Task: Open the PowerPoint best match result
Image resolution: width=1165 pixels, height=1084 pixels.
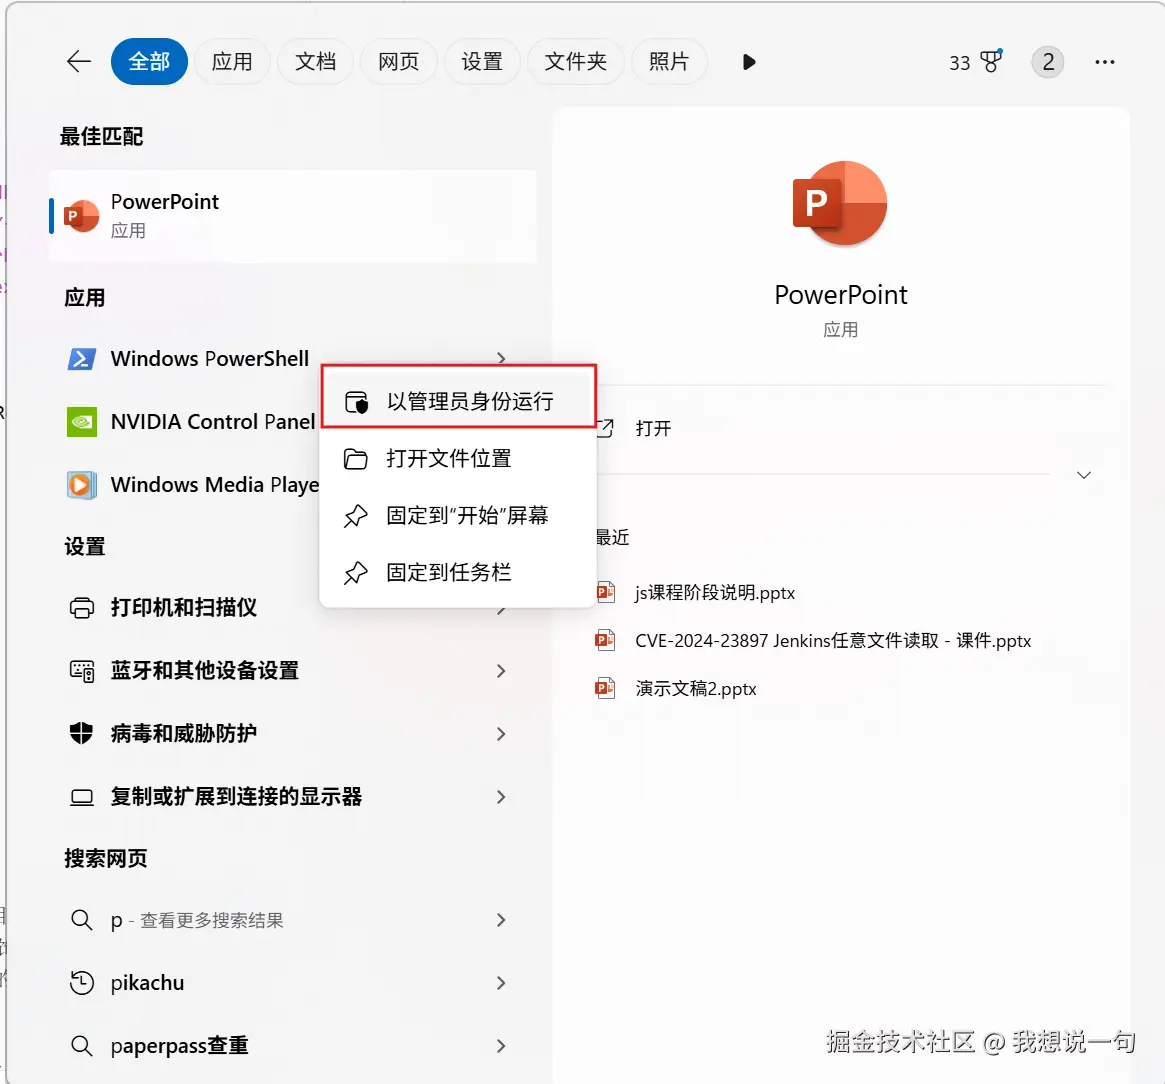Action: [293, 216]
